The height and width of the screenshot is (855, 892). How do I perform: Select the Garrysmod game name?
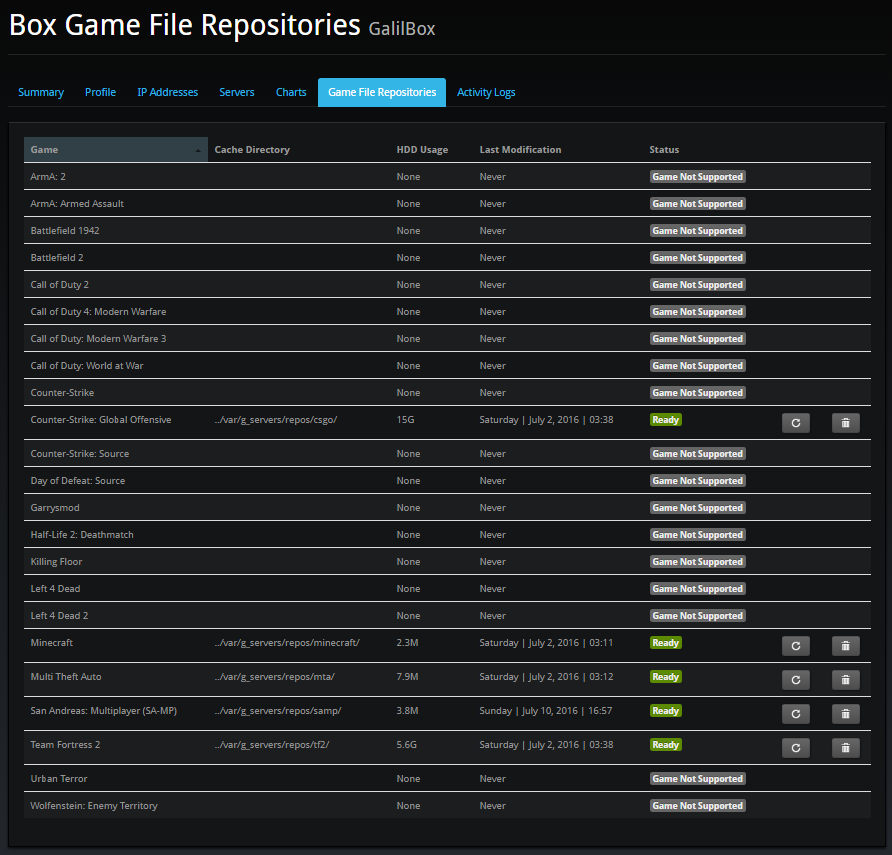click(x=55, y=508)
